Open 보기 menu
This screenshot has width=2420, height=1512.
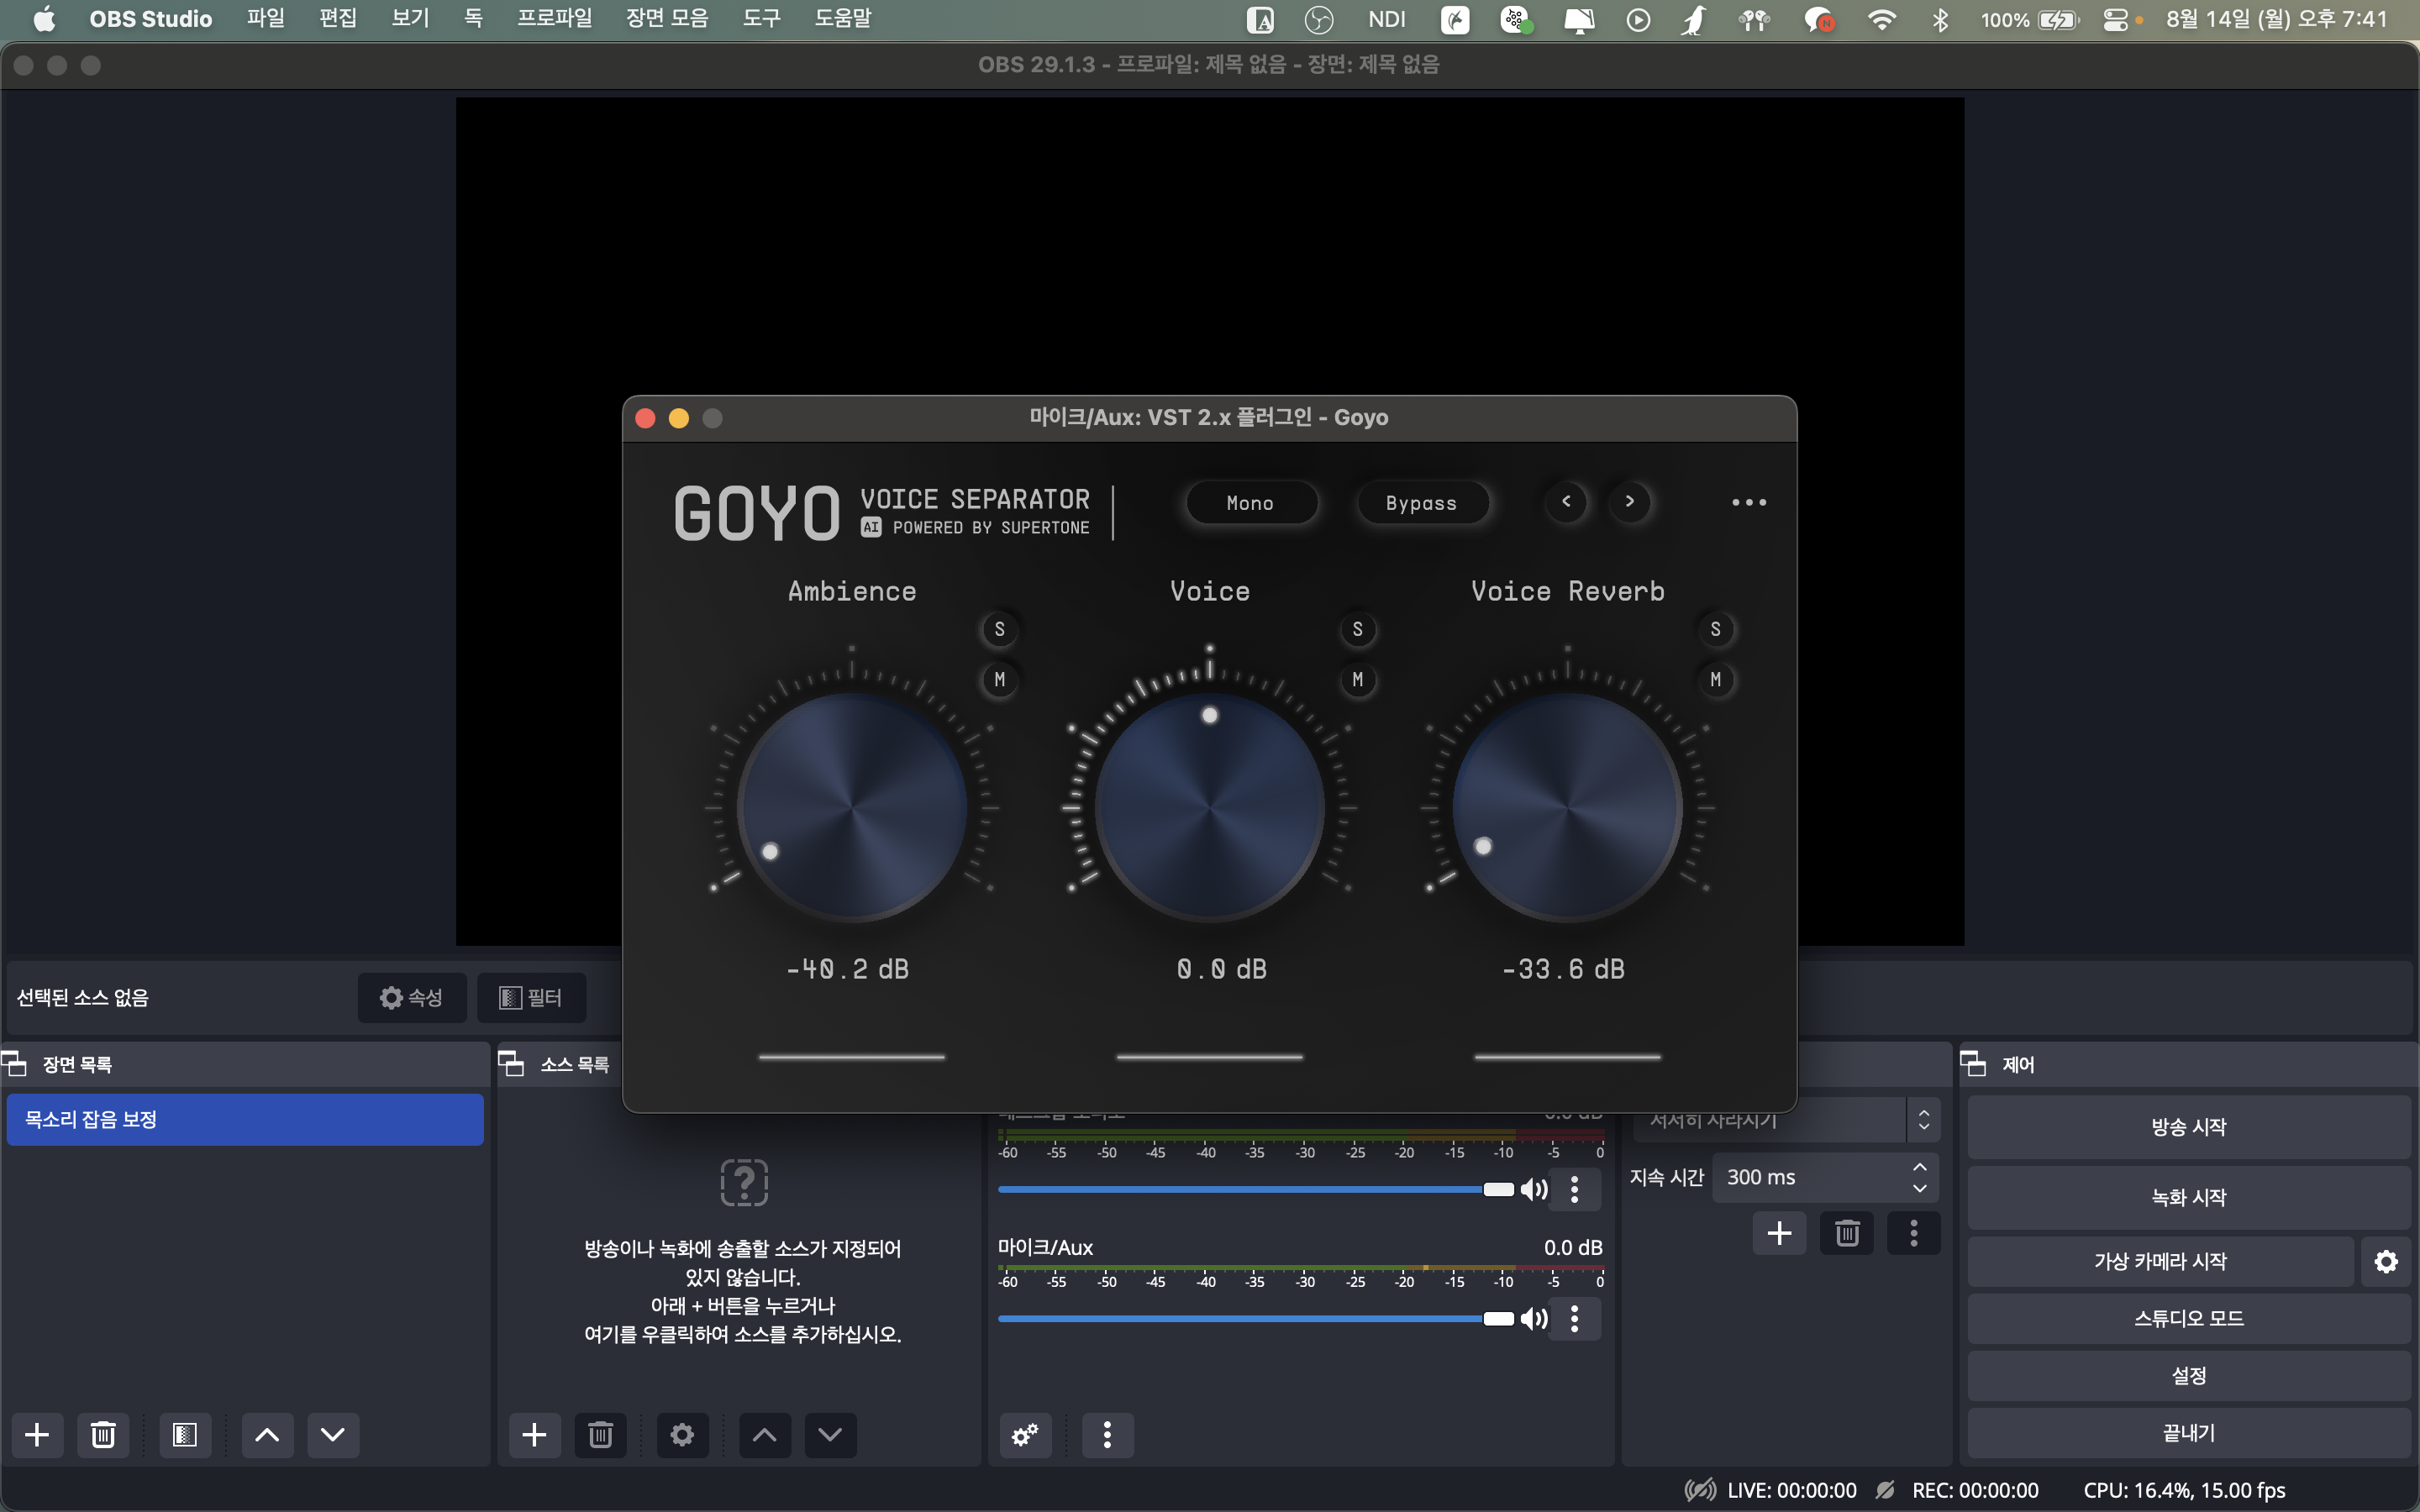[410, 19]
